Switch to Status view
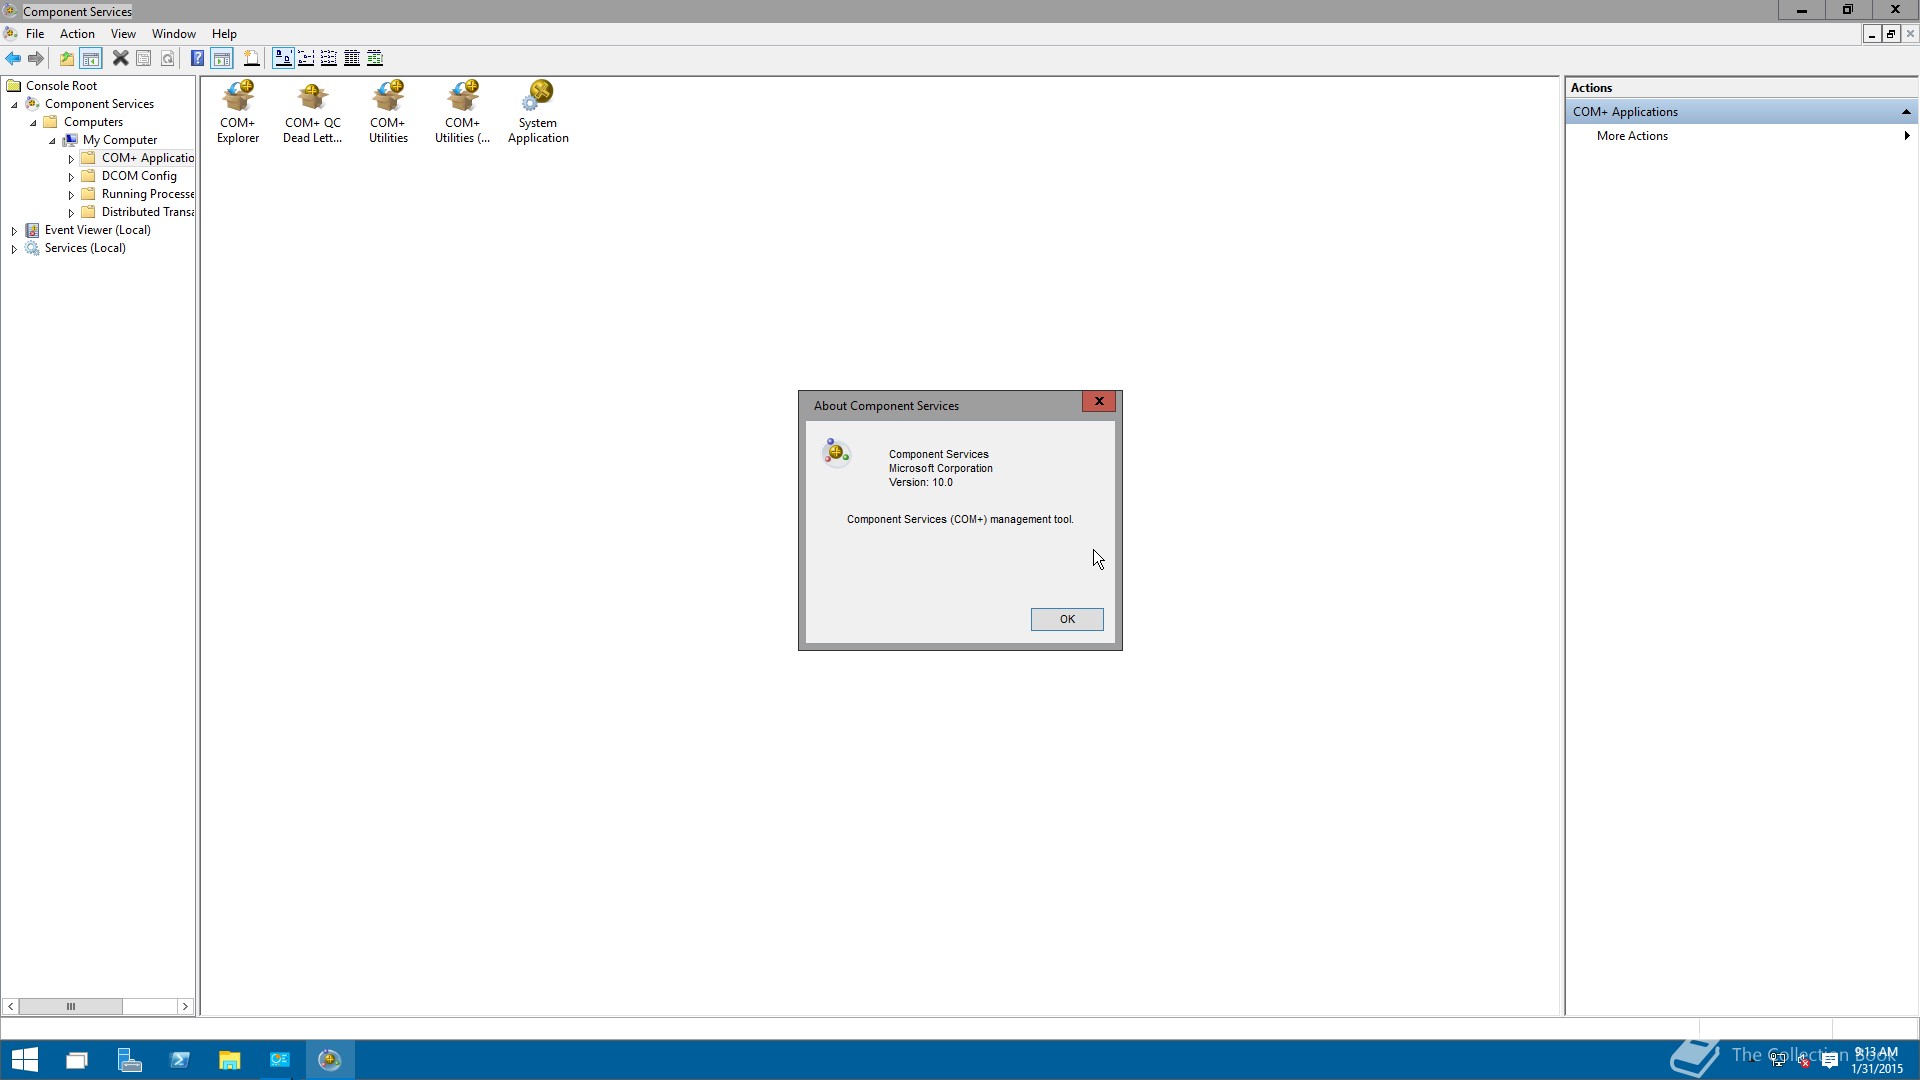1920x1080 pixels. pos(375,58)
